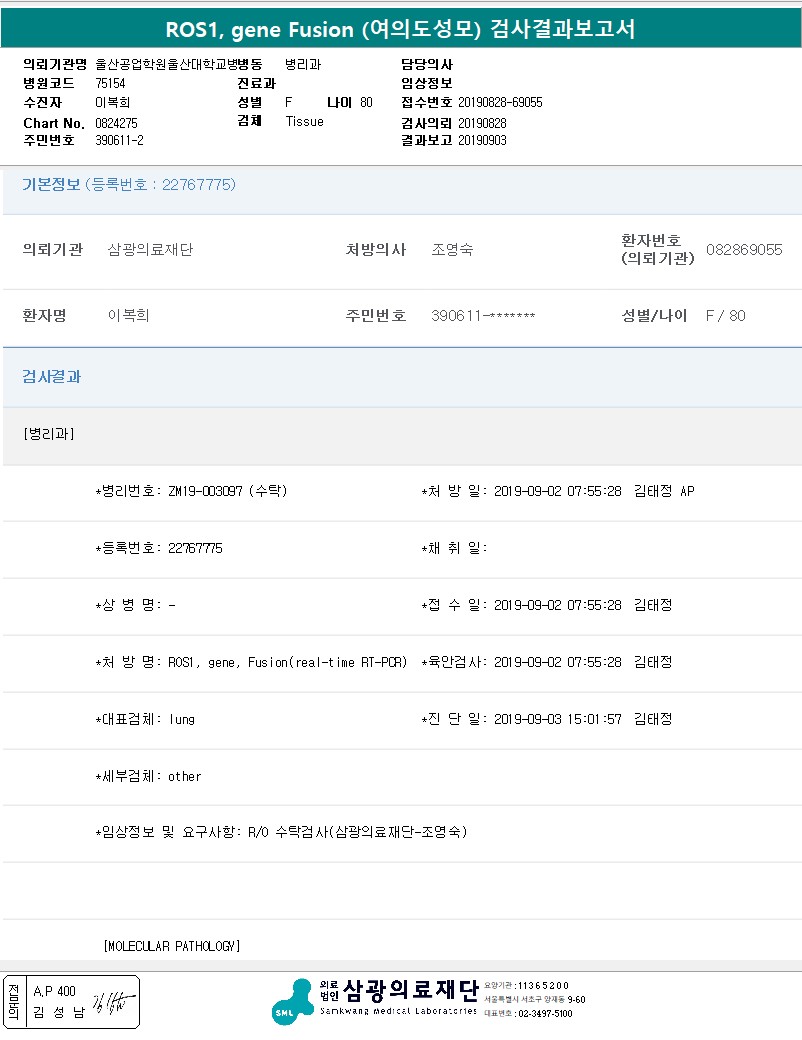Click the 처방의사 조영숙 name
Image resolution: width=802 pixels, height=1040 pixels.
tap(452, 249)
